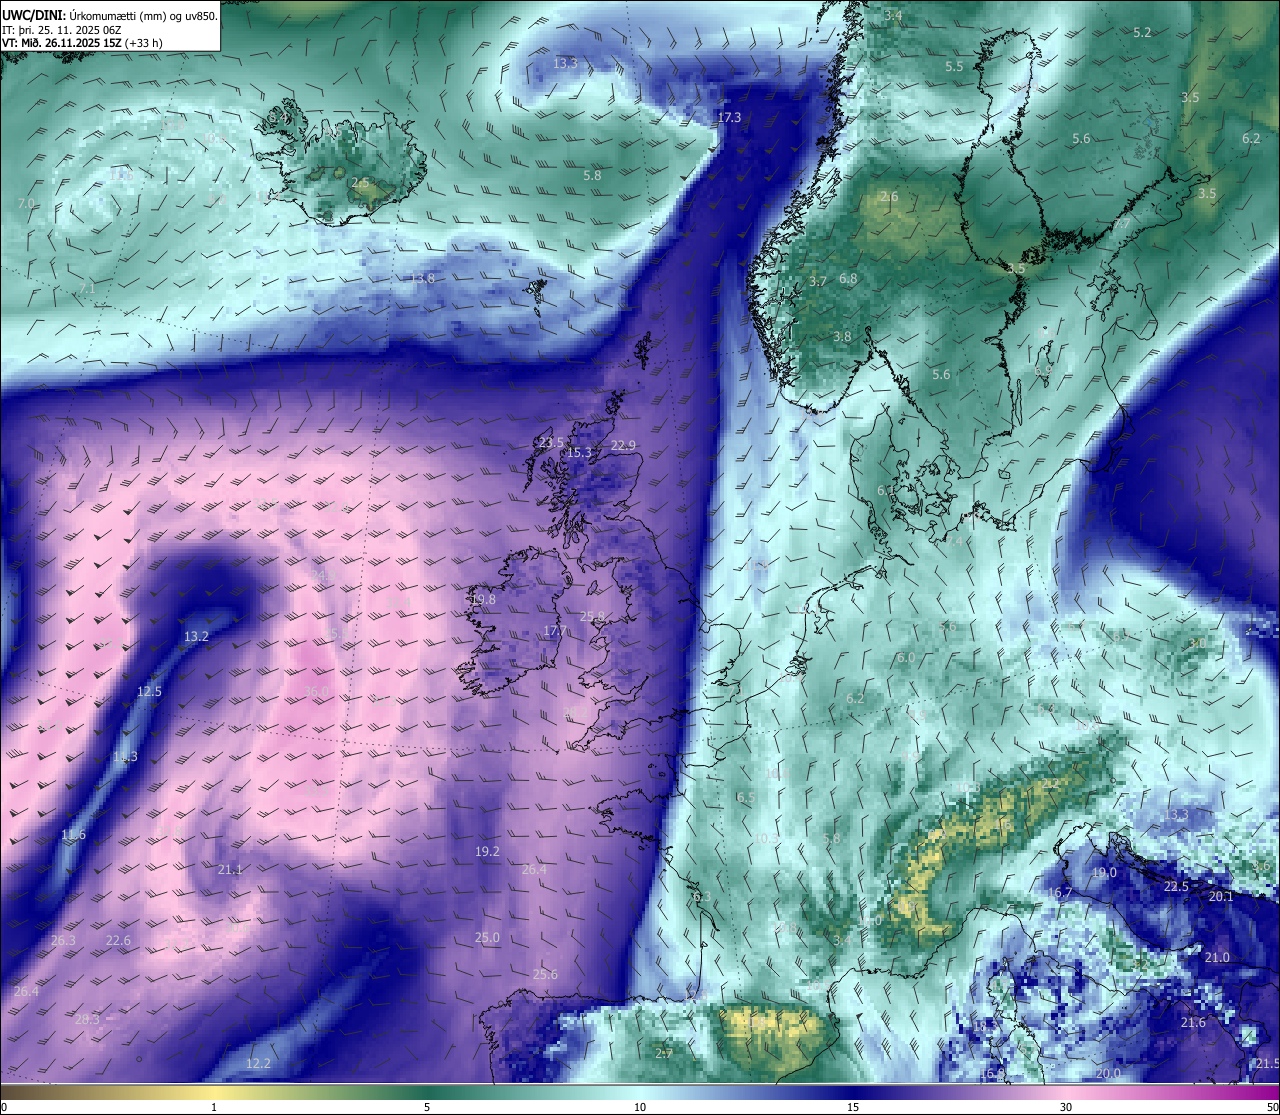Image resolution: width=1280 pixels, height=1115 pixels.
Task: Click the 25.6 value near Spanish coast
Action: (546, 975)
